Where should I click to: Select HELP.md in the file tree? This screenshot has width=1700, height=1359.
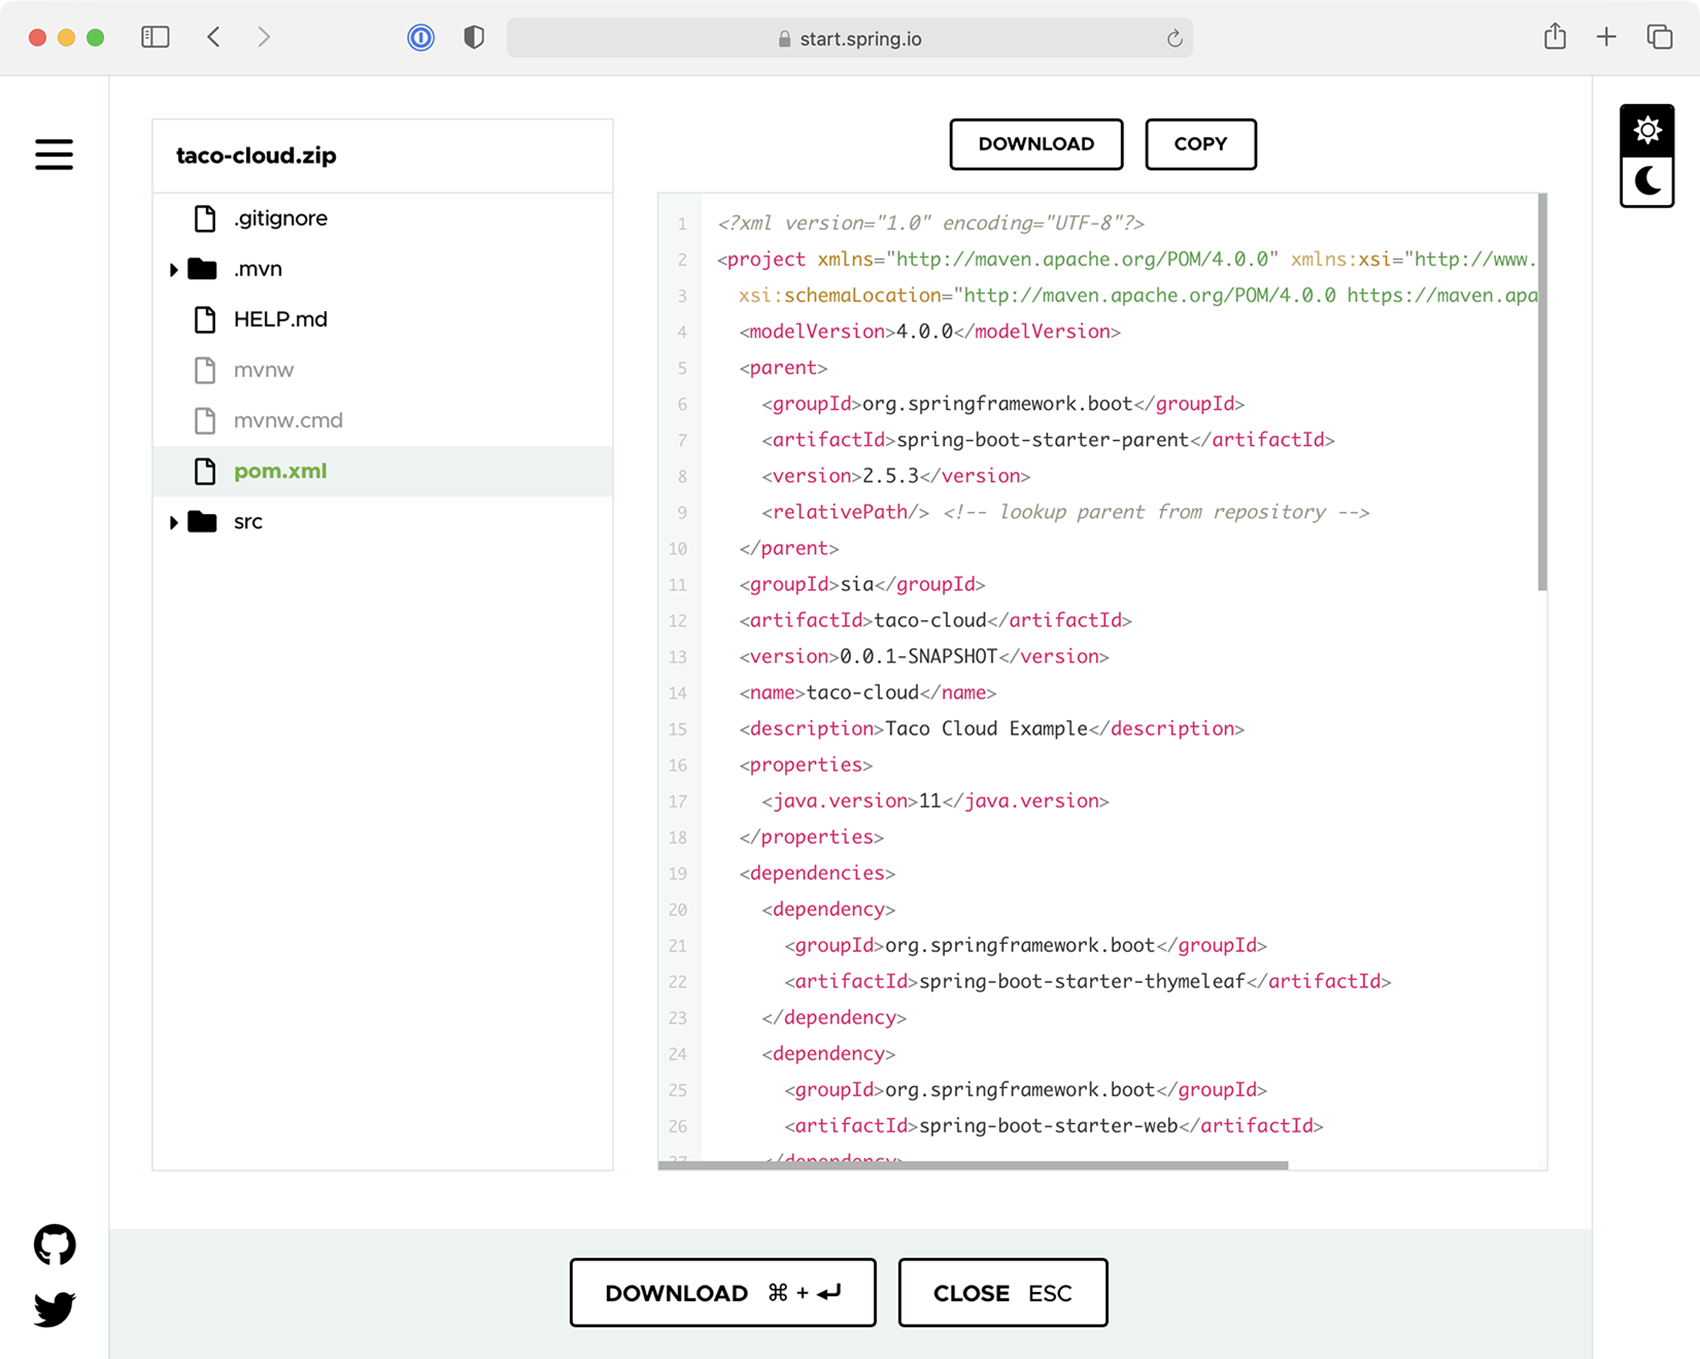coord(280,319)
